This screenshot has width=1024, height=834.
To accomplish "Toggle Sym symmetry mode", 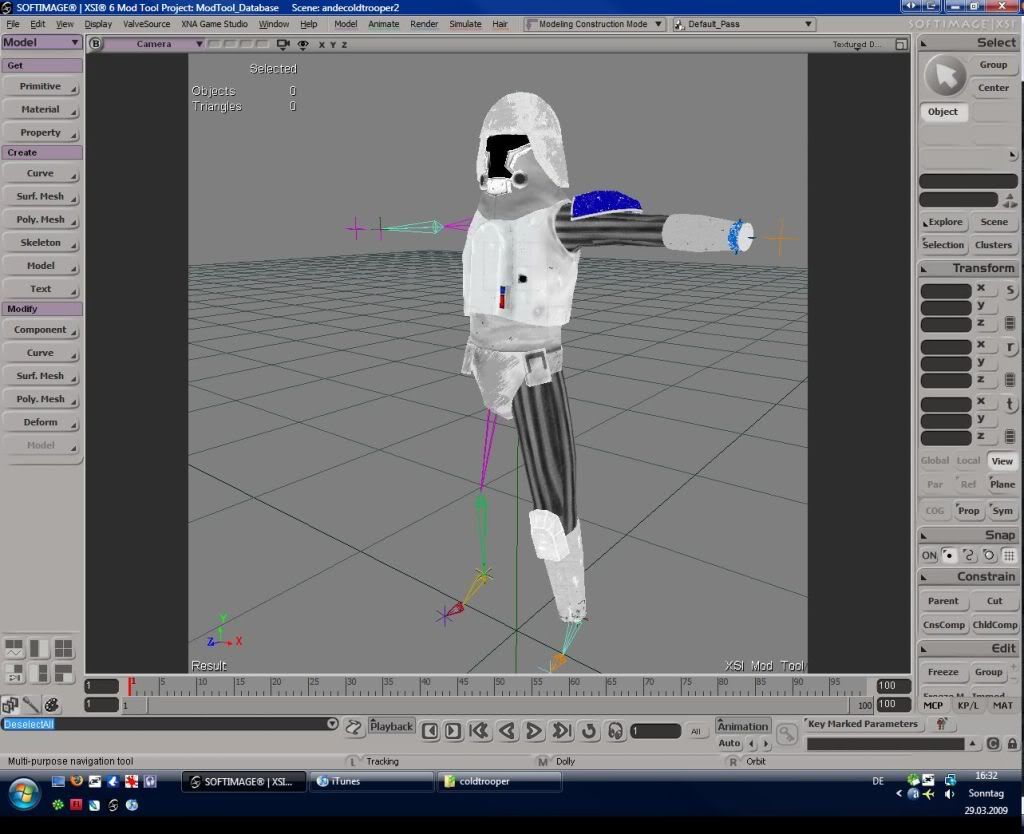I will coord(1002,511).
